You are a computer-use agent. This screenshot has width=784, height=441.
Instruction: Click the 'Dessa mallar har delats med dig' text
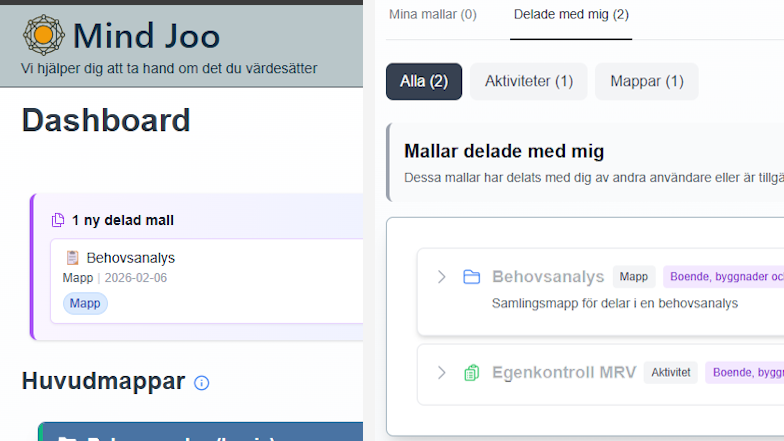(594, 178)
